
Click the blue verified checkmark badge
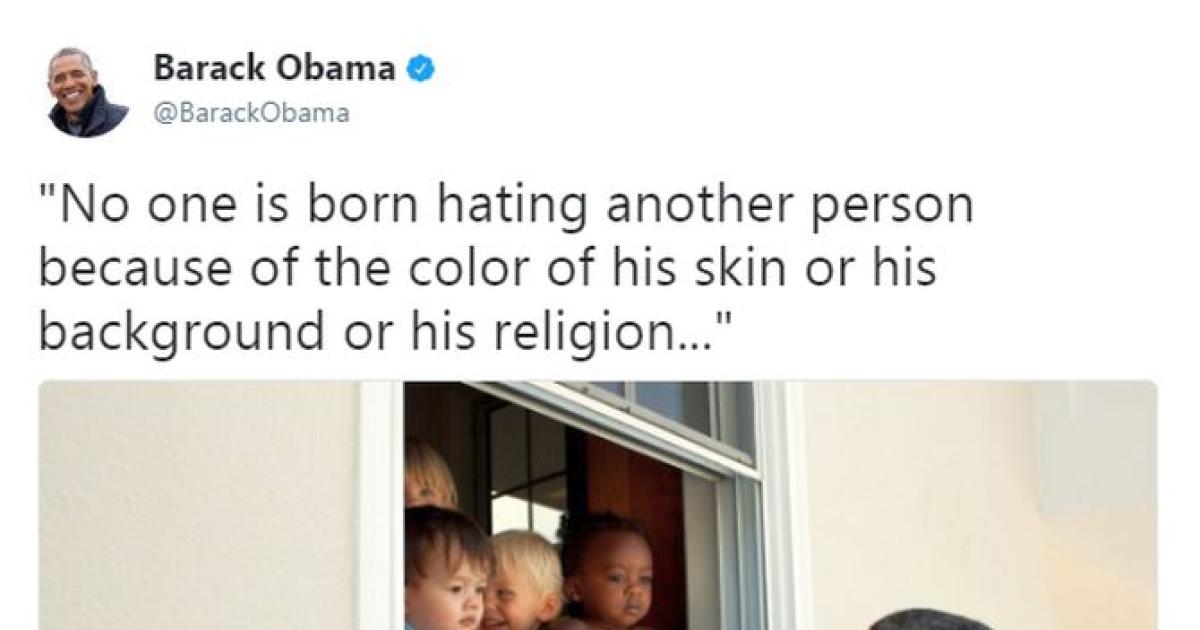point(423,69)
